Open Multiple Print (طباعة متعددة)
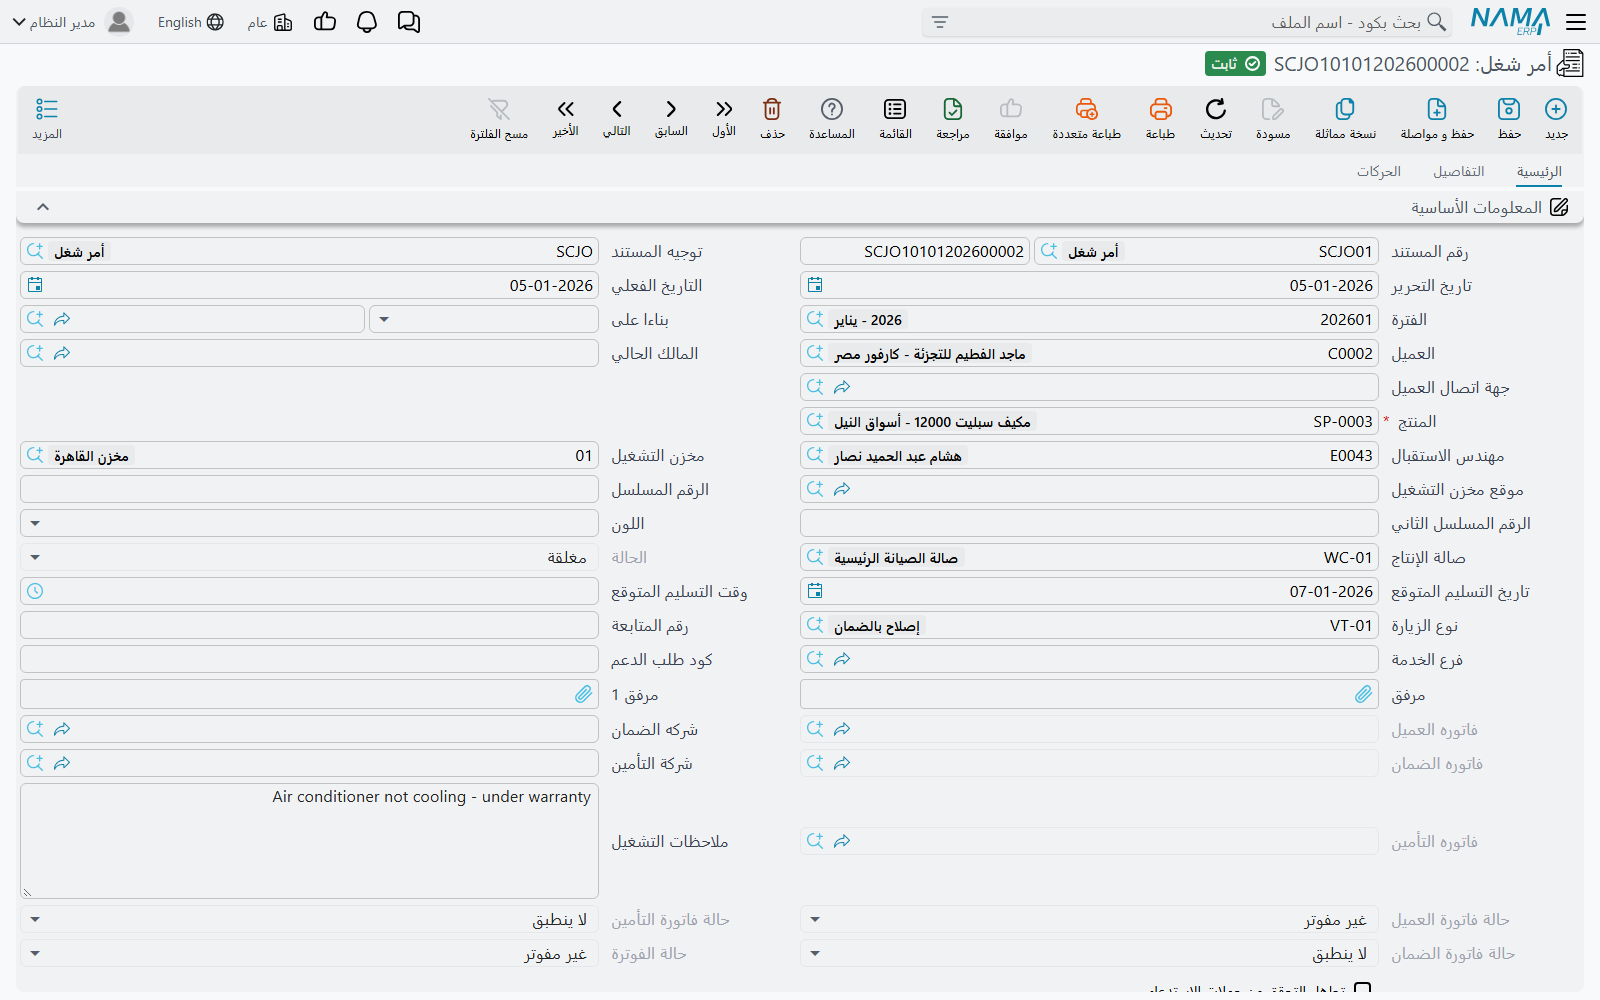The width and height of the screenshot is (1600, 1000). (1087, 109)
